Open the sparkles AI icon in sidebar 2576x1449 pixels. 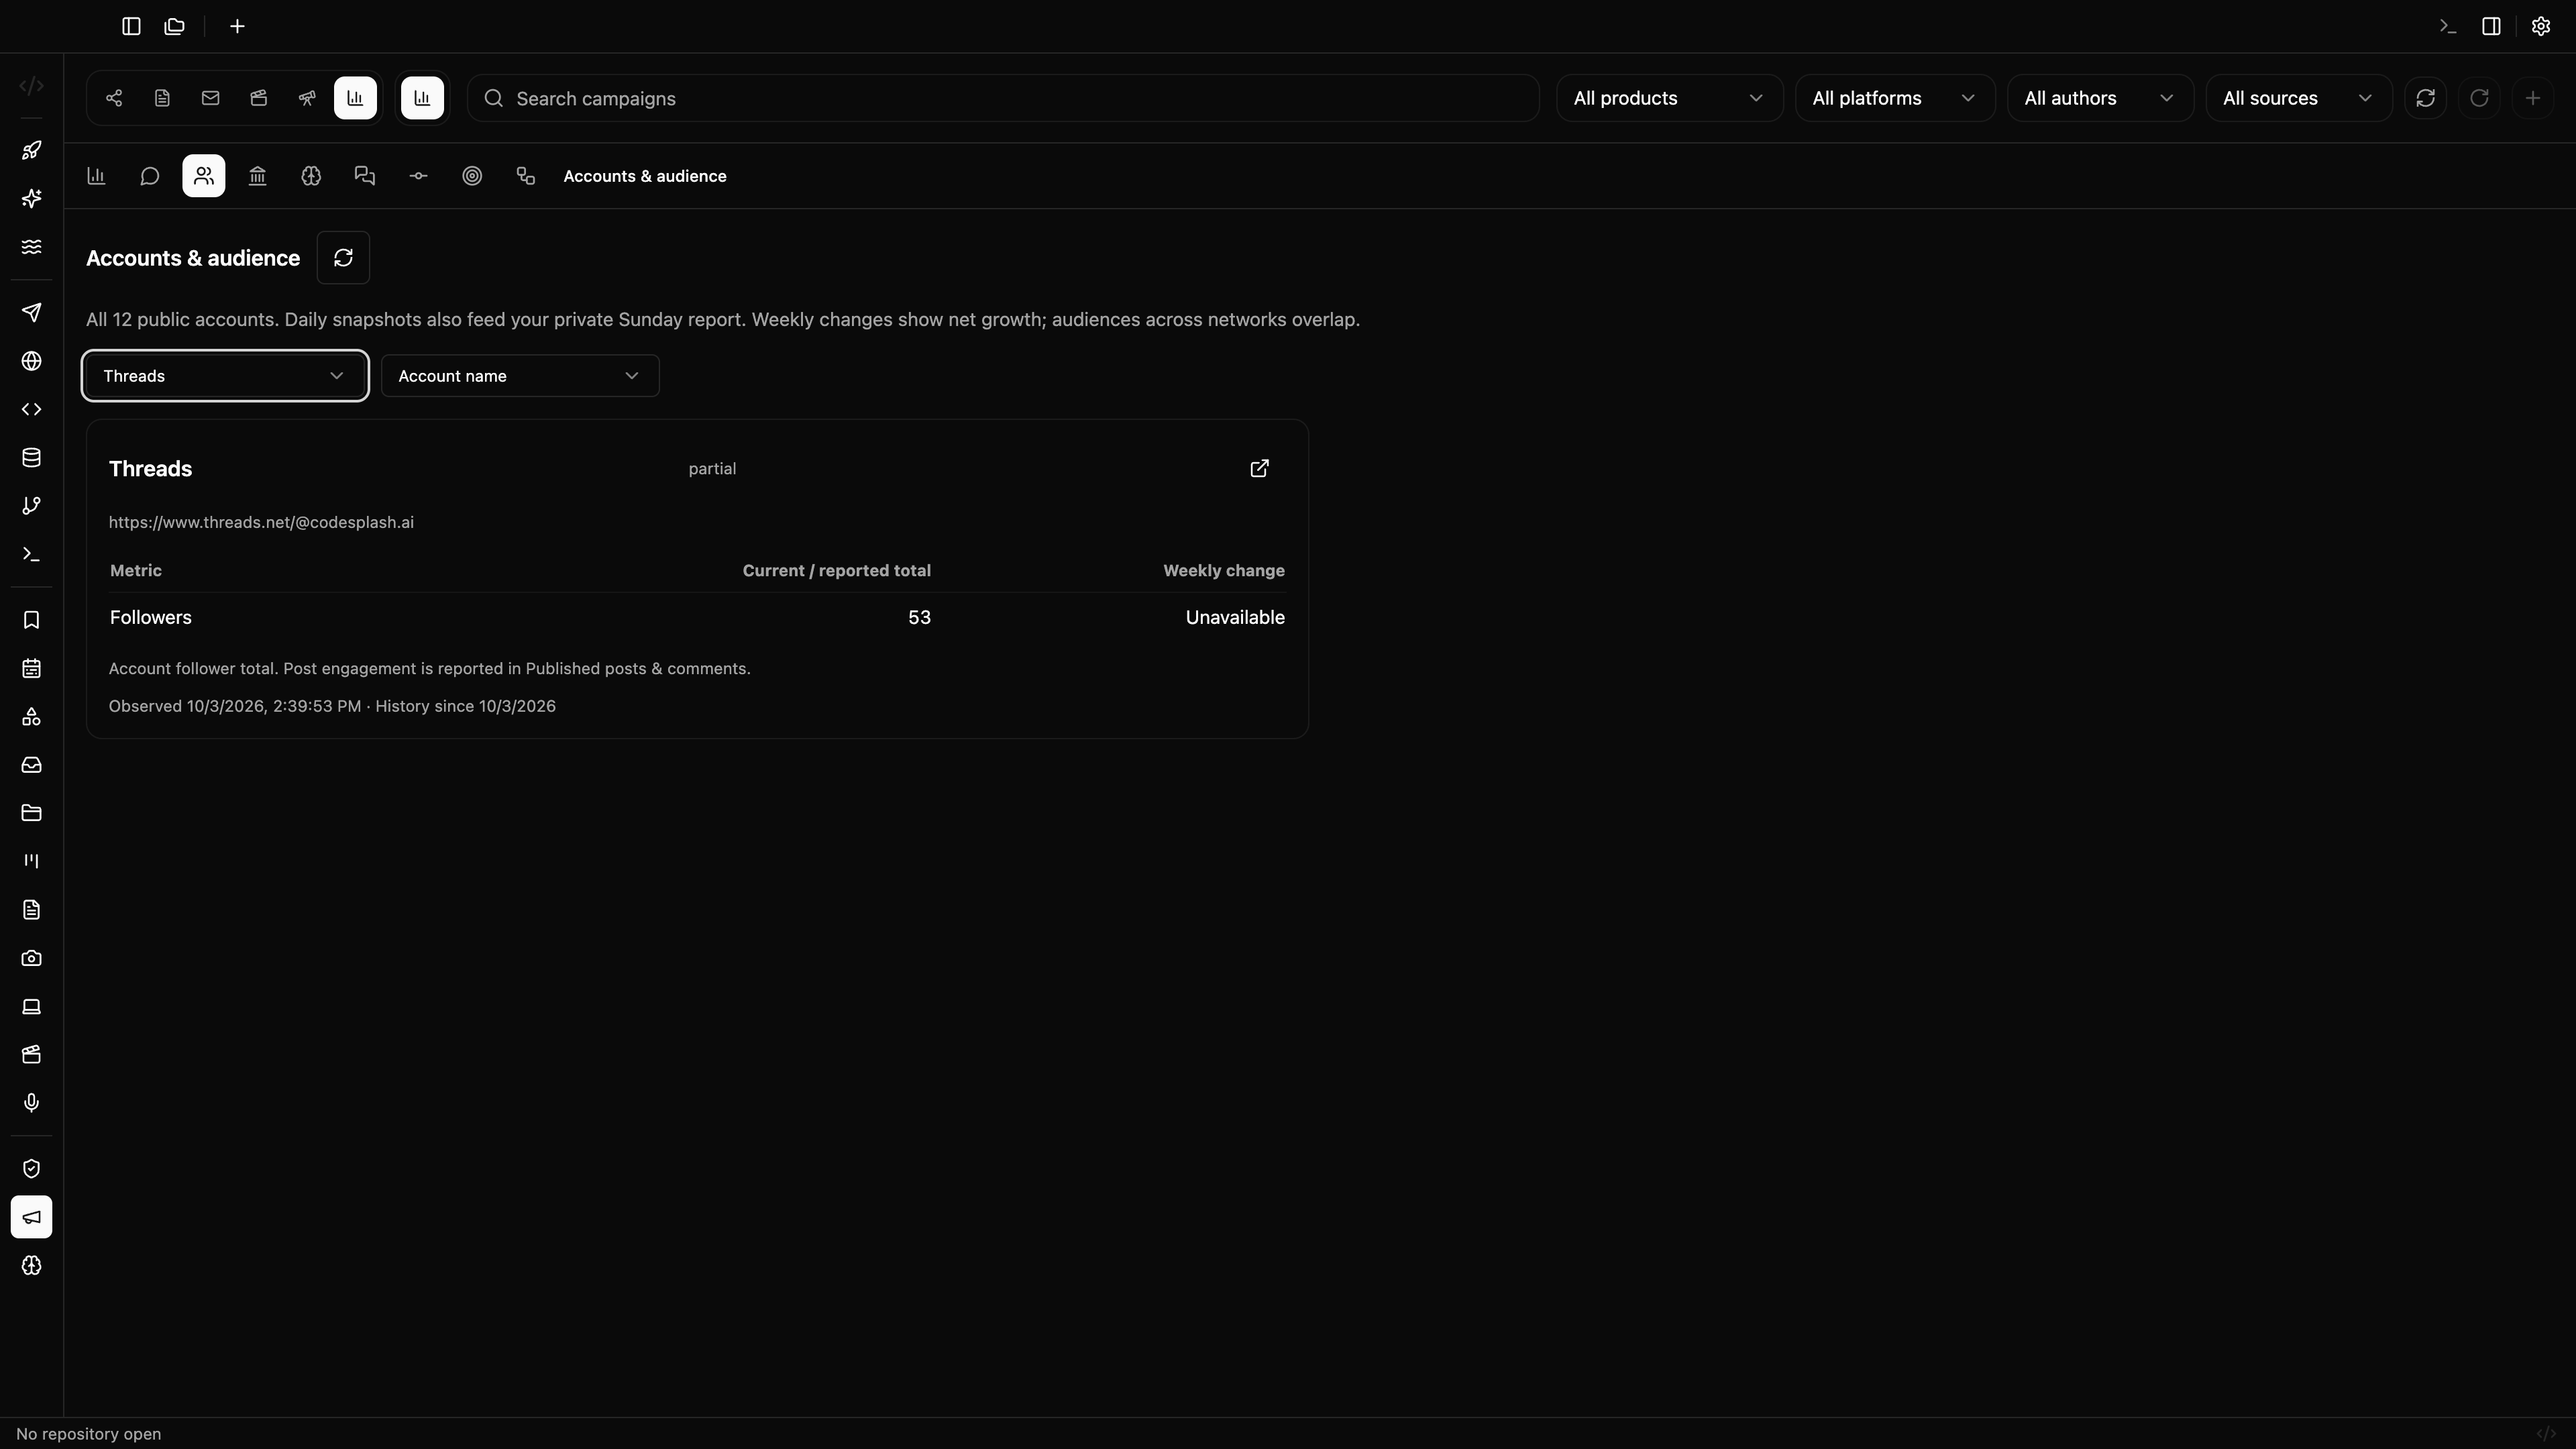(31, 198)
